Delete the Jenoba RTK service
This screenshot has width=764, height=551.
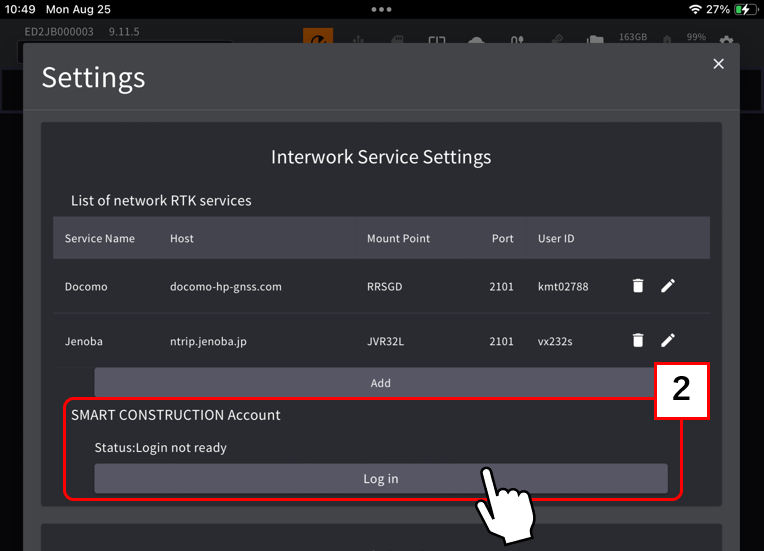[638, 340]
